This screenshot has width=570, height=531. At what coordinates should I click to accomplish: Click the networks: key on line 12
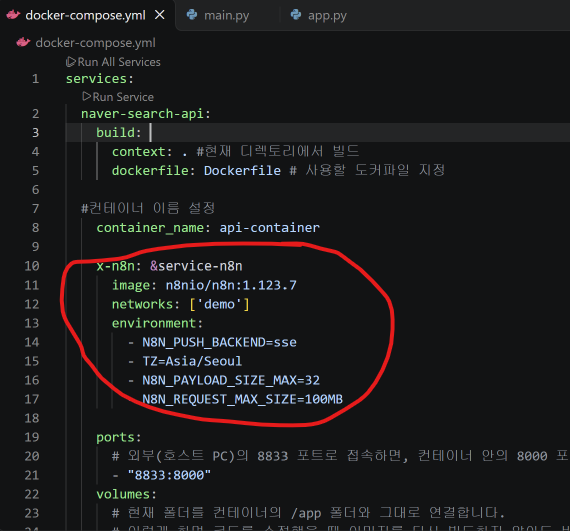pos(146,304)
